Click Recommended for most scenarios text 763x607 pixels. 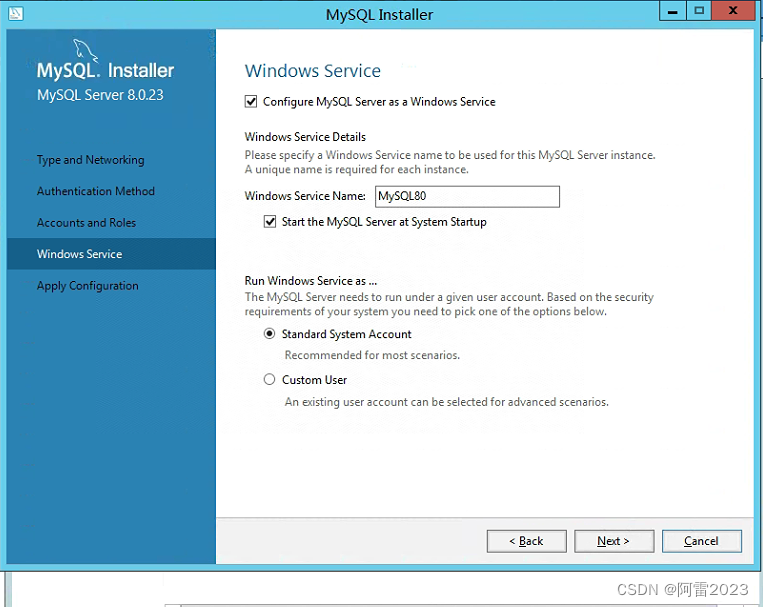coord(372,355)
